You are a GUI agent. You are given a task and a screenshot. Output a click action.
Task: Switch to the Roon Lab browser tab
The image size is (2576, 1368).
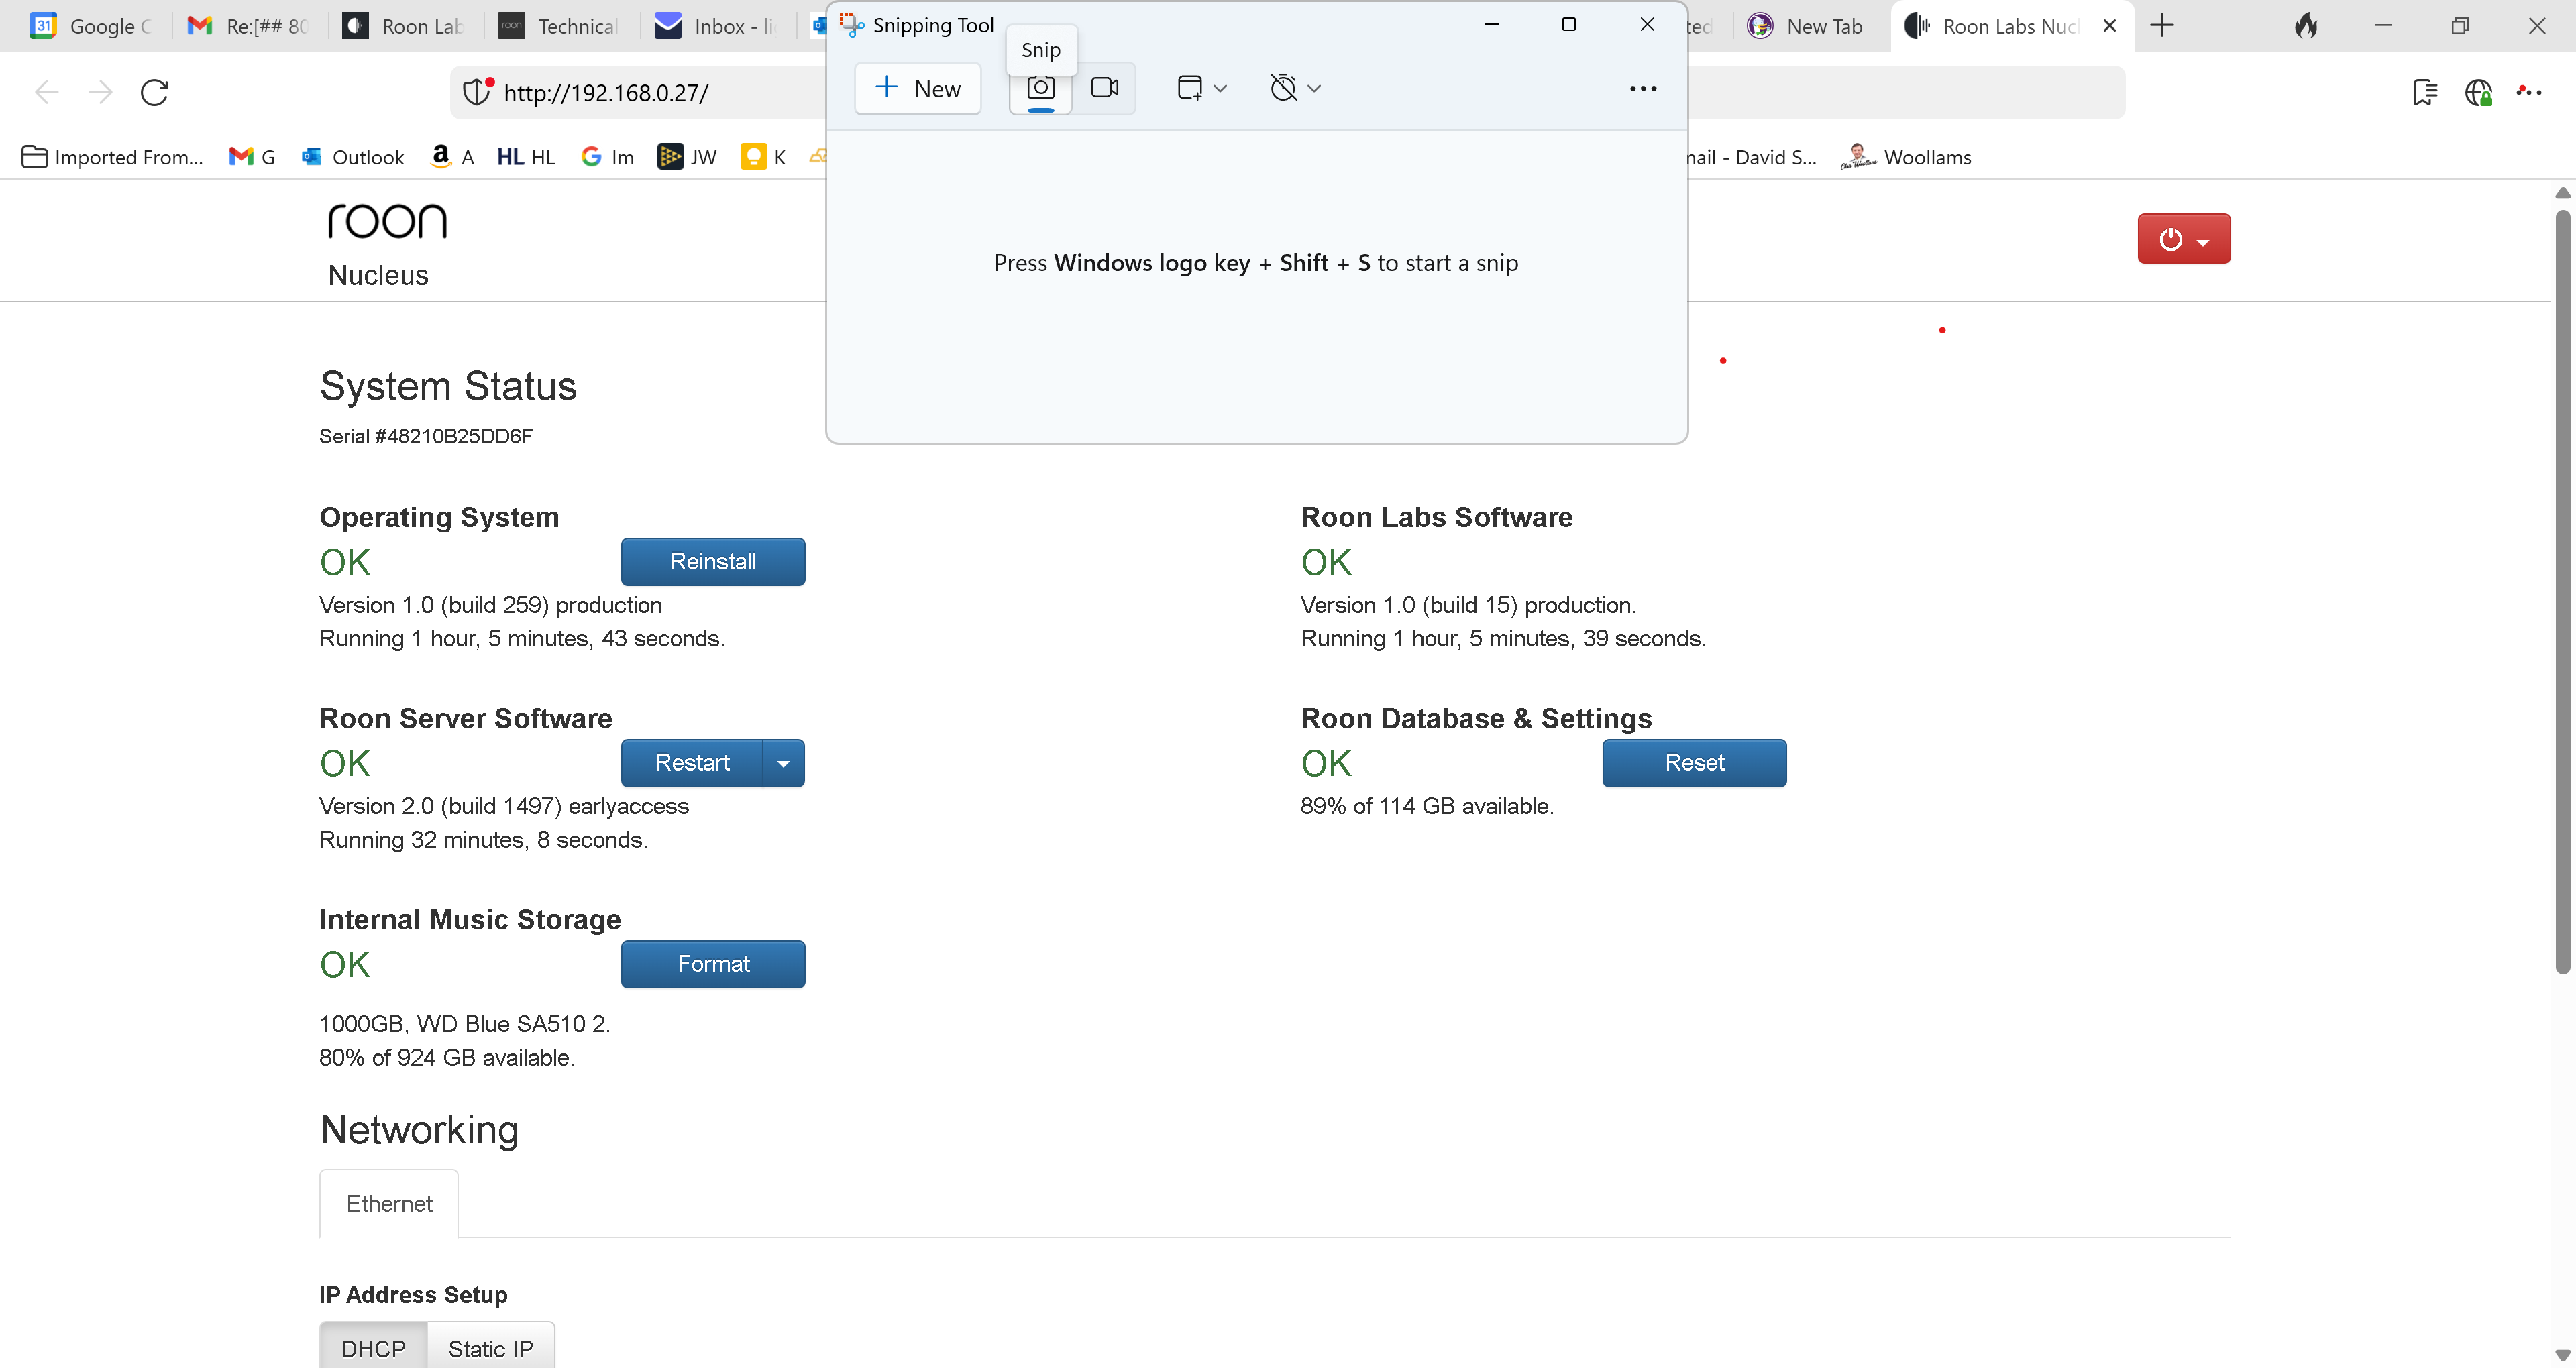pyautogui.click(x=405, y=26)
